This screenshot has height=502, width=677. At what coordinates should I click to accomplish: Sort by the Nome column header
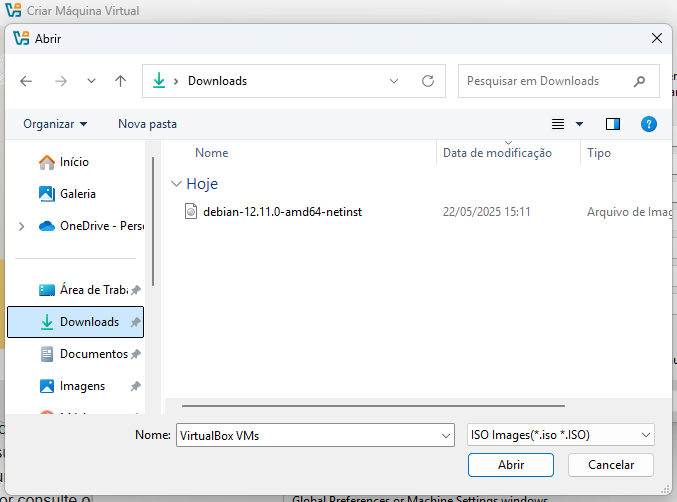(x=212, y=153)
